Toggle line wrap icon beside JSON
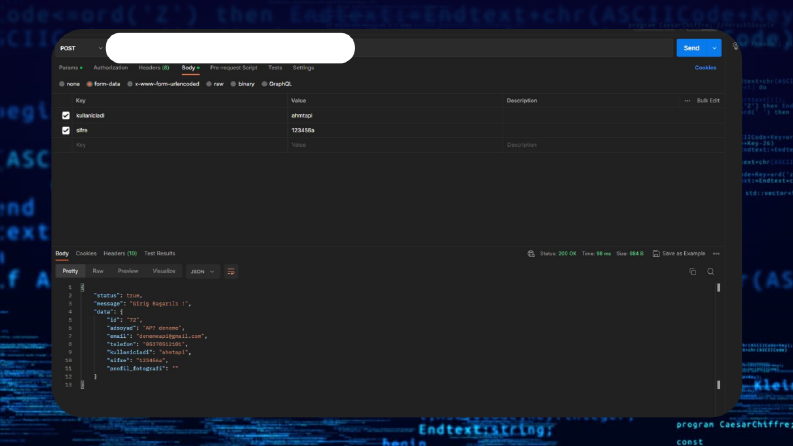 [x=231, y=272]
